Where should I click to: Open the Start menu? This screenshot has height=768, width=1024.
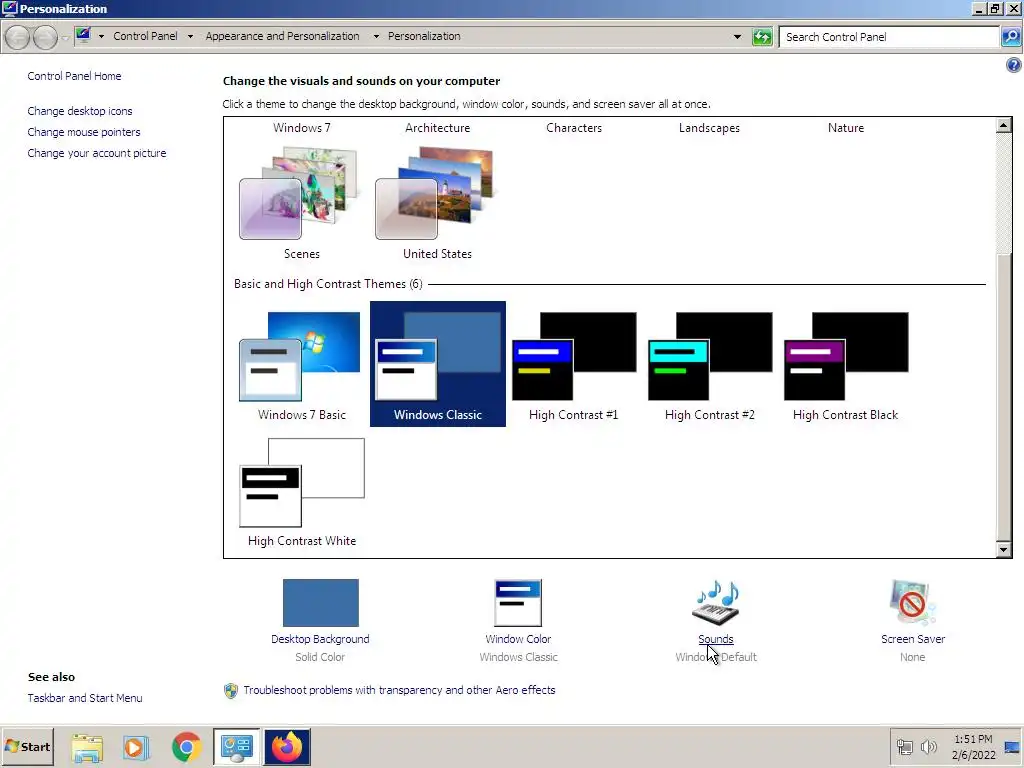pos(27,746)
